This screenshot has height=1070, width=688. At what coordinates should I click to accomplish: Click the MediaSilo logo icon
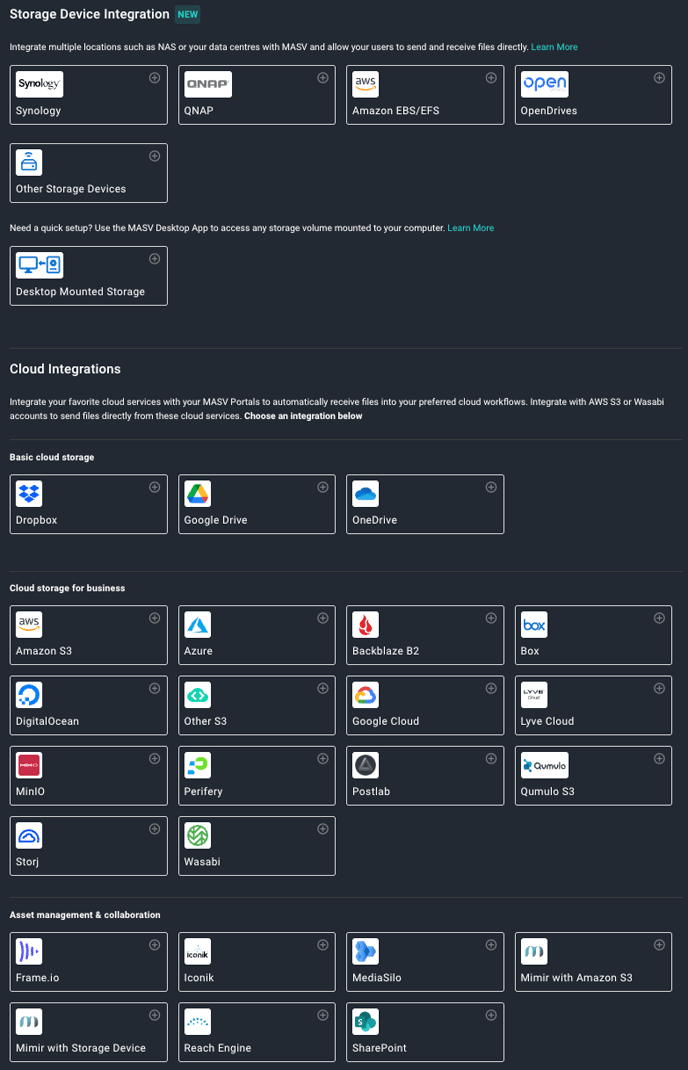[x=366, y=951]
